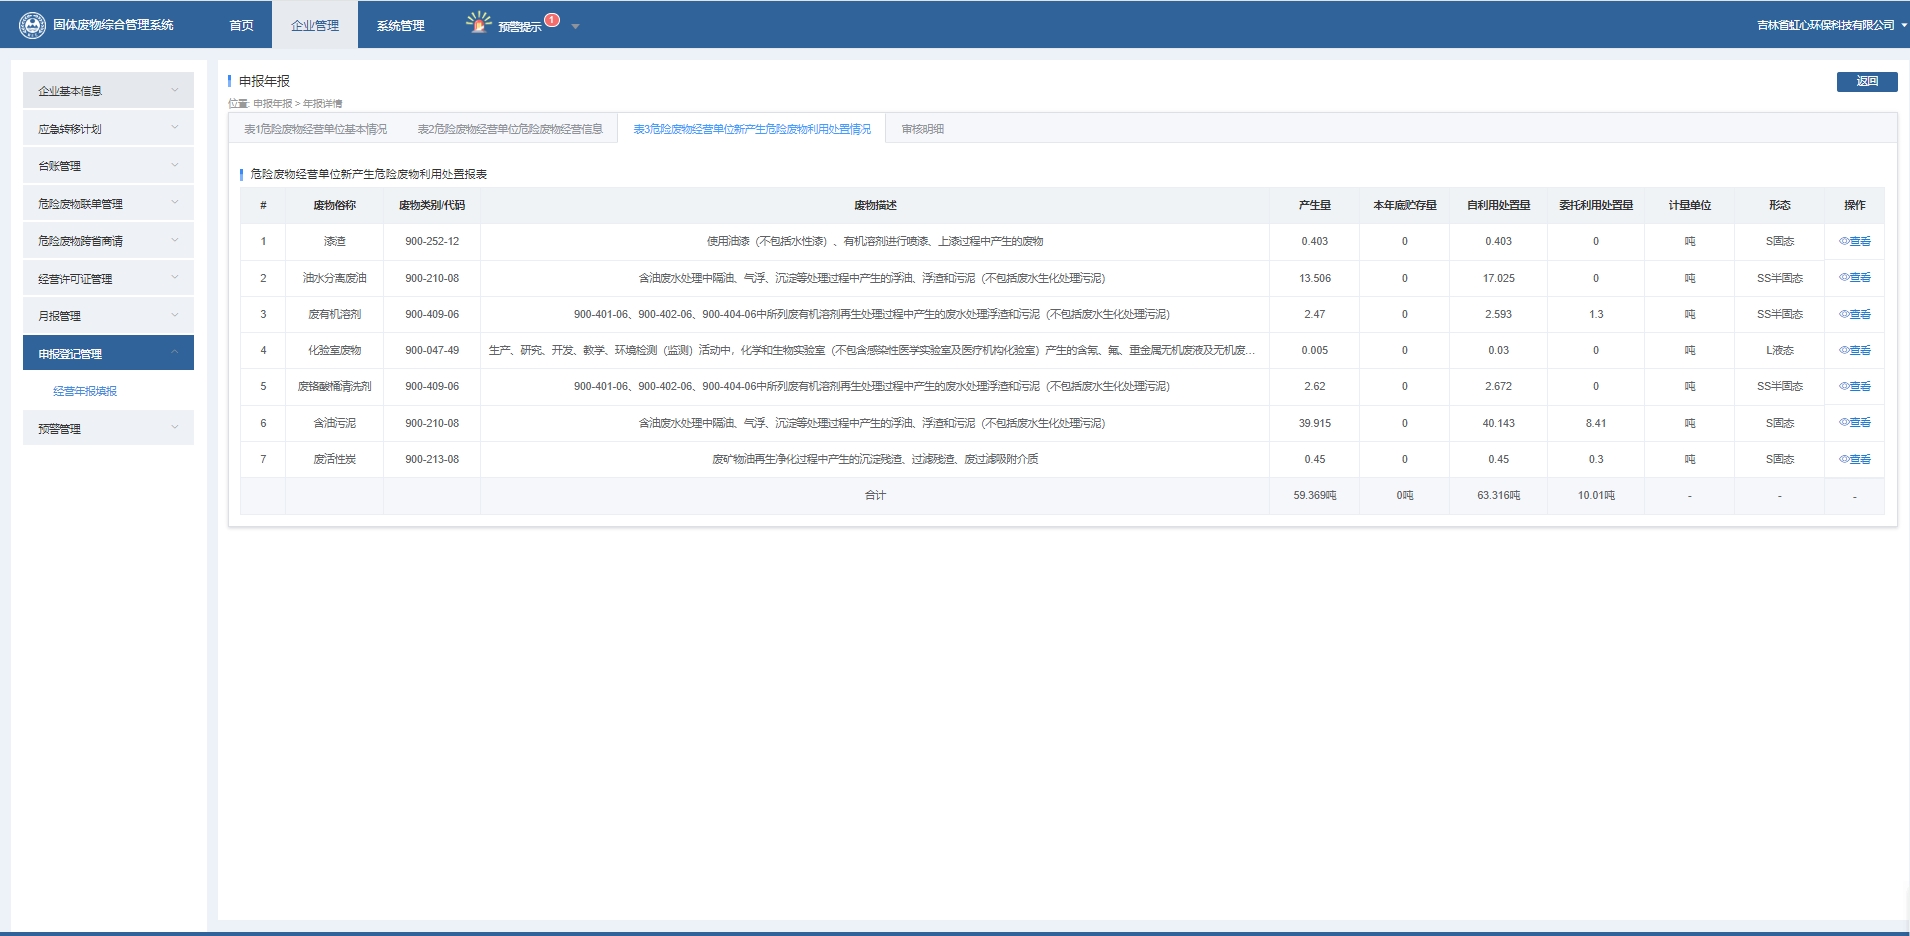Screen dimensions: 1910x936
Task: Click the system logo emblem in header
Action: [x=32, y=24]
